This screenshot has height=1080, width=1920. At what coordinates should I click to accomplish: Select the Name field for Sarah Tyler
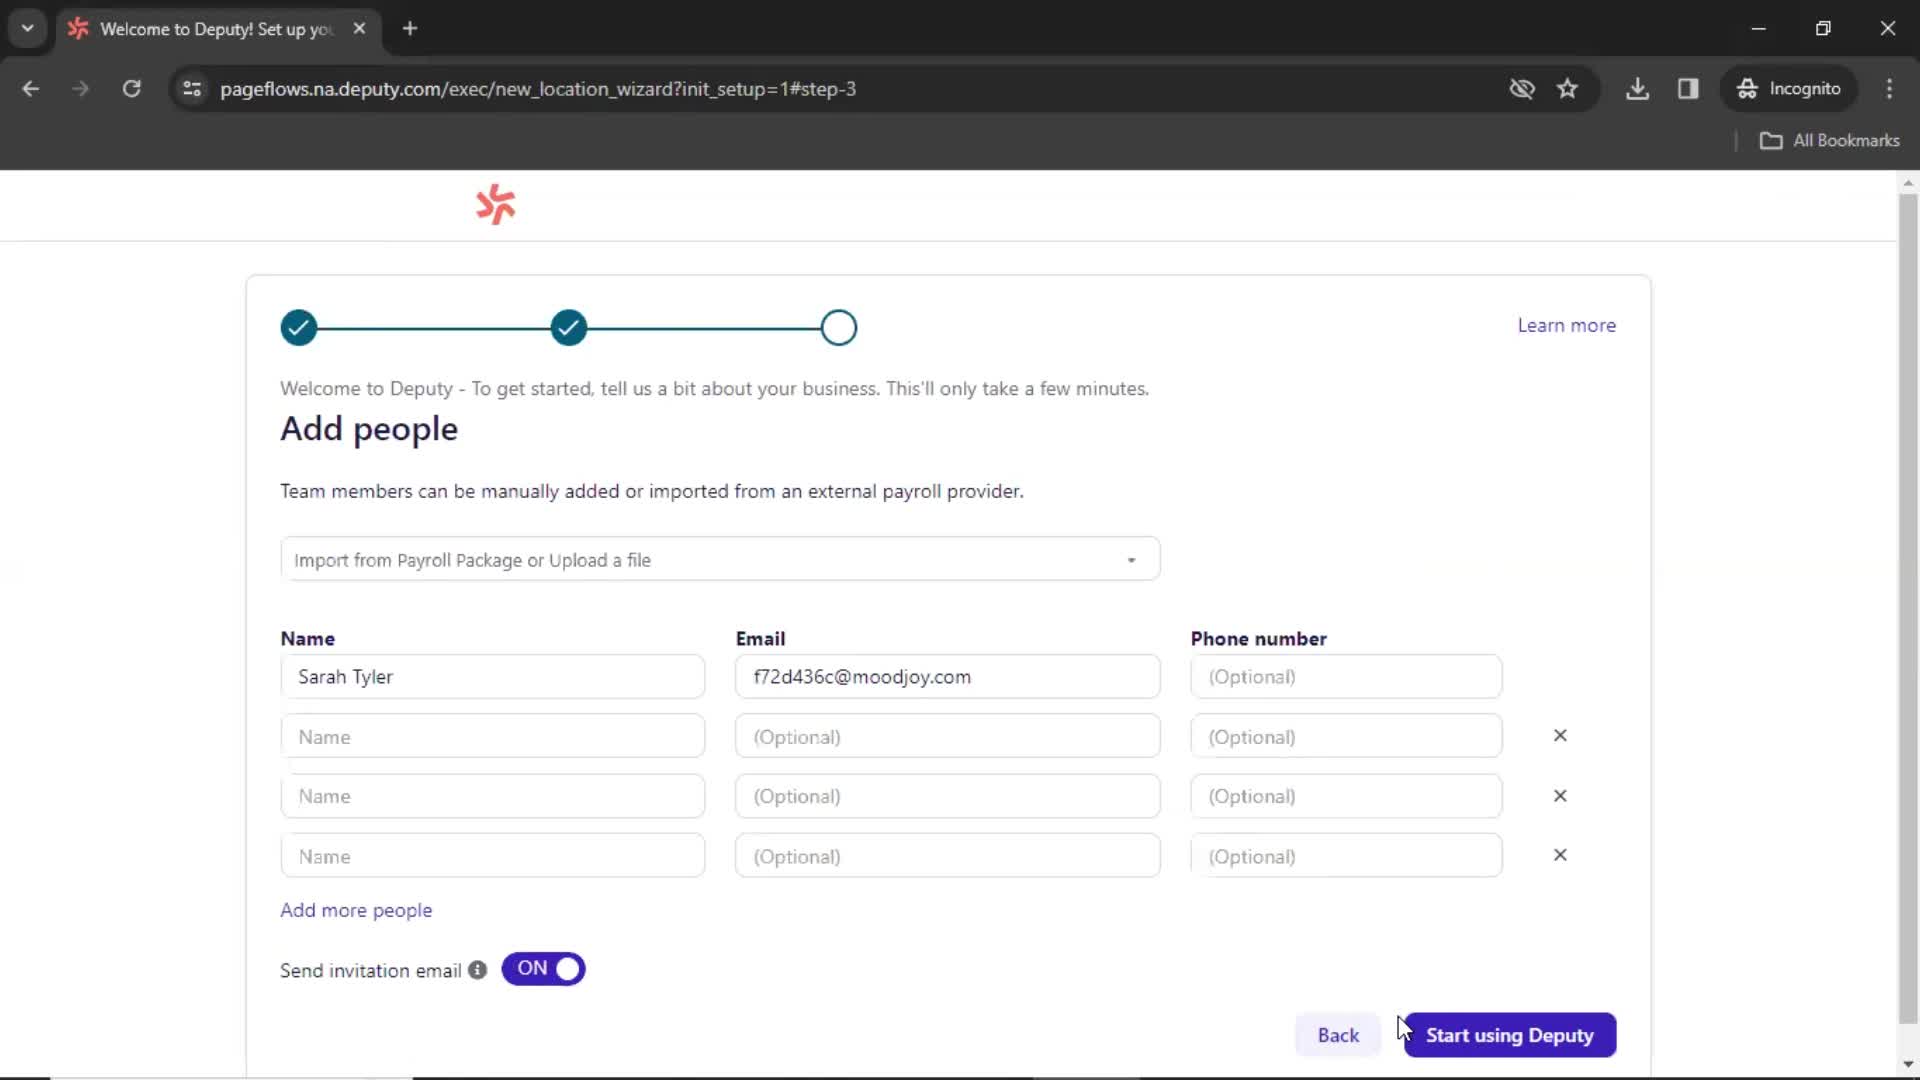(492, 676)
